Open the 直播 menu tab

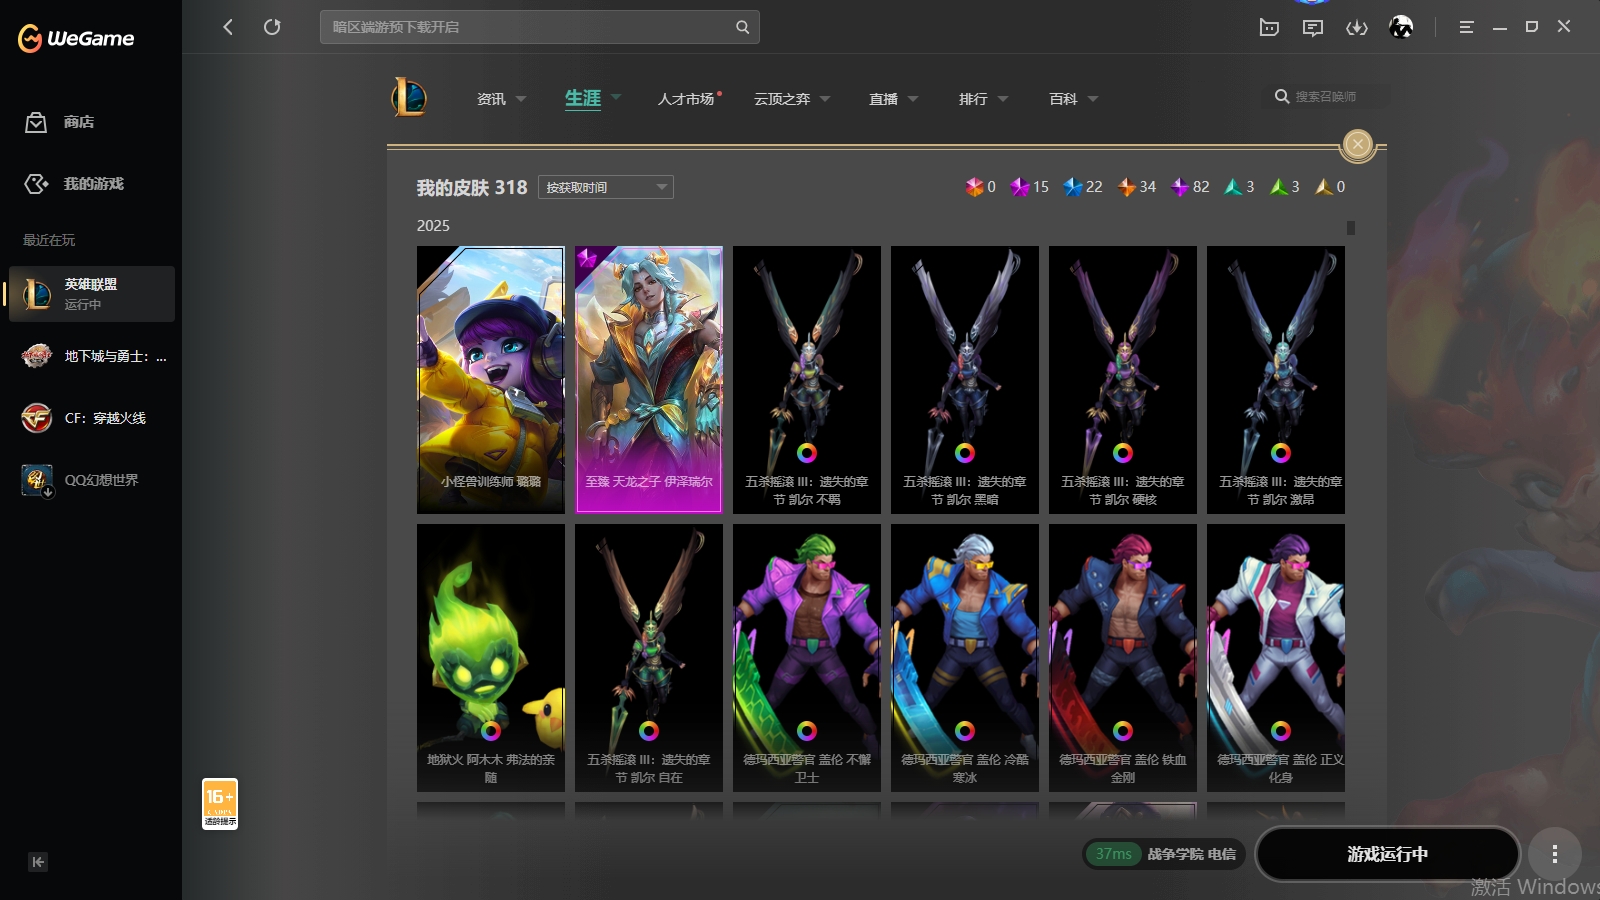[x=884, y=99]
